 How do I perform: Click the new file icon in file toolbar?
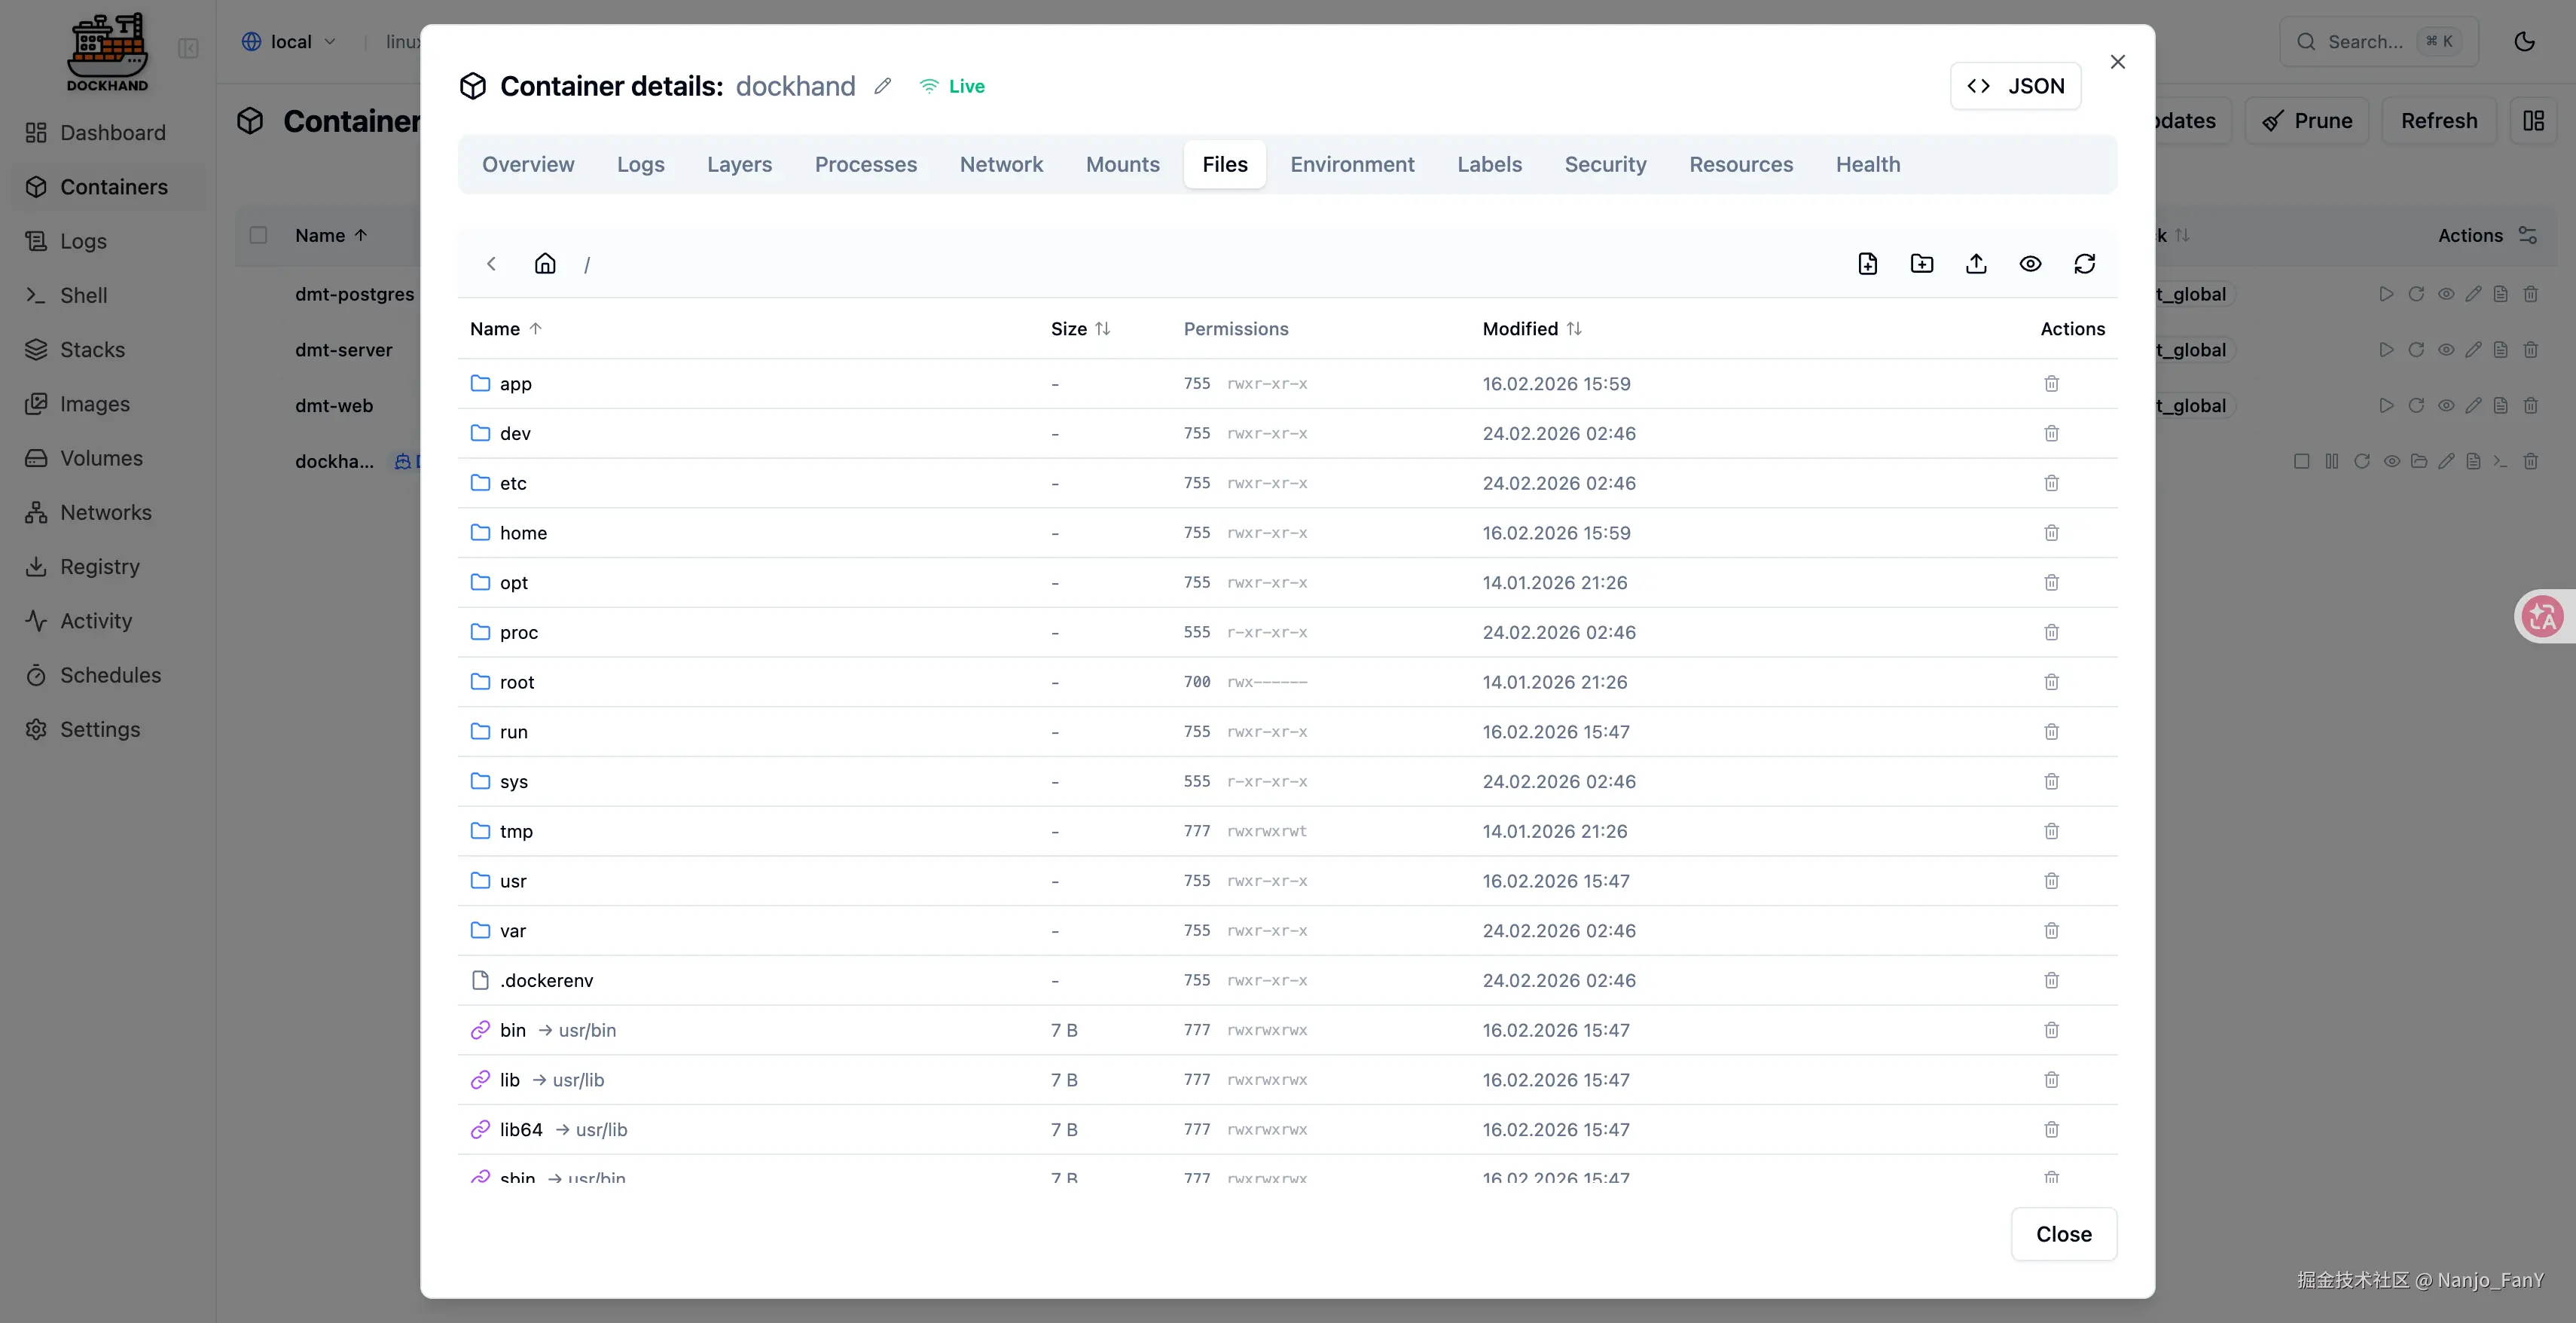pyautogui.click(x=1867, y=264)
